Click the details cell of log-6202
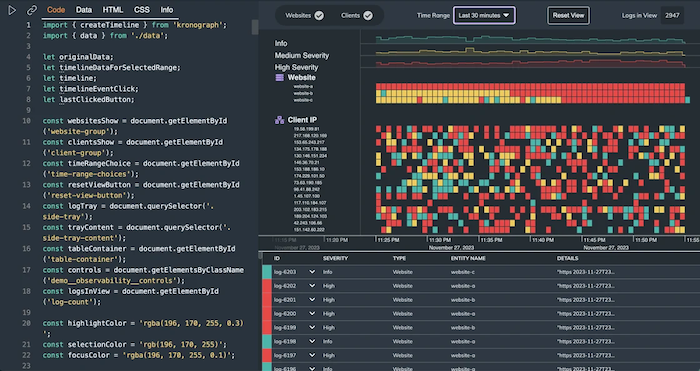This screenshot has width=700, height=371. coord(585,286)
